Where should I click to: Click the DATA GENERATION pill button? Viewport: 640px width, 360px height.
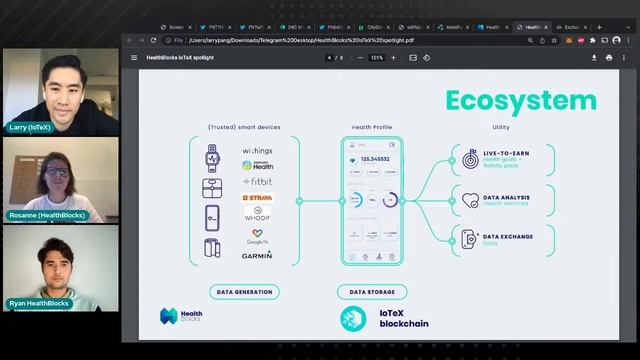244,292
